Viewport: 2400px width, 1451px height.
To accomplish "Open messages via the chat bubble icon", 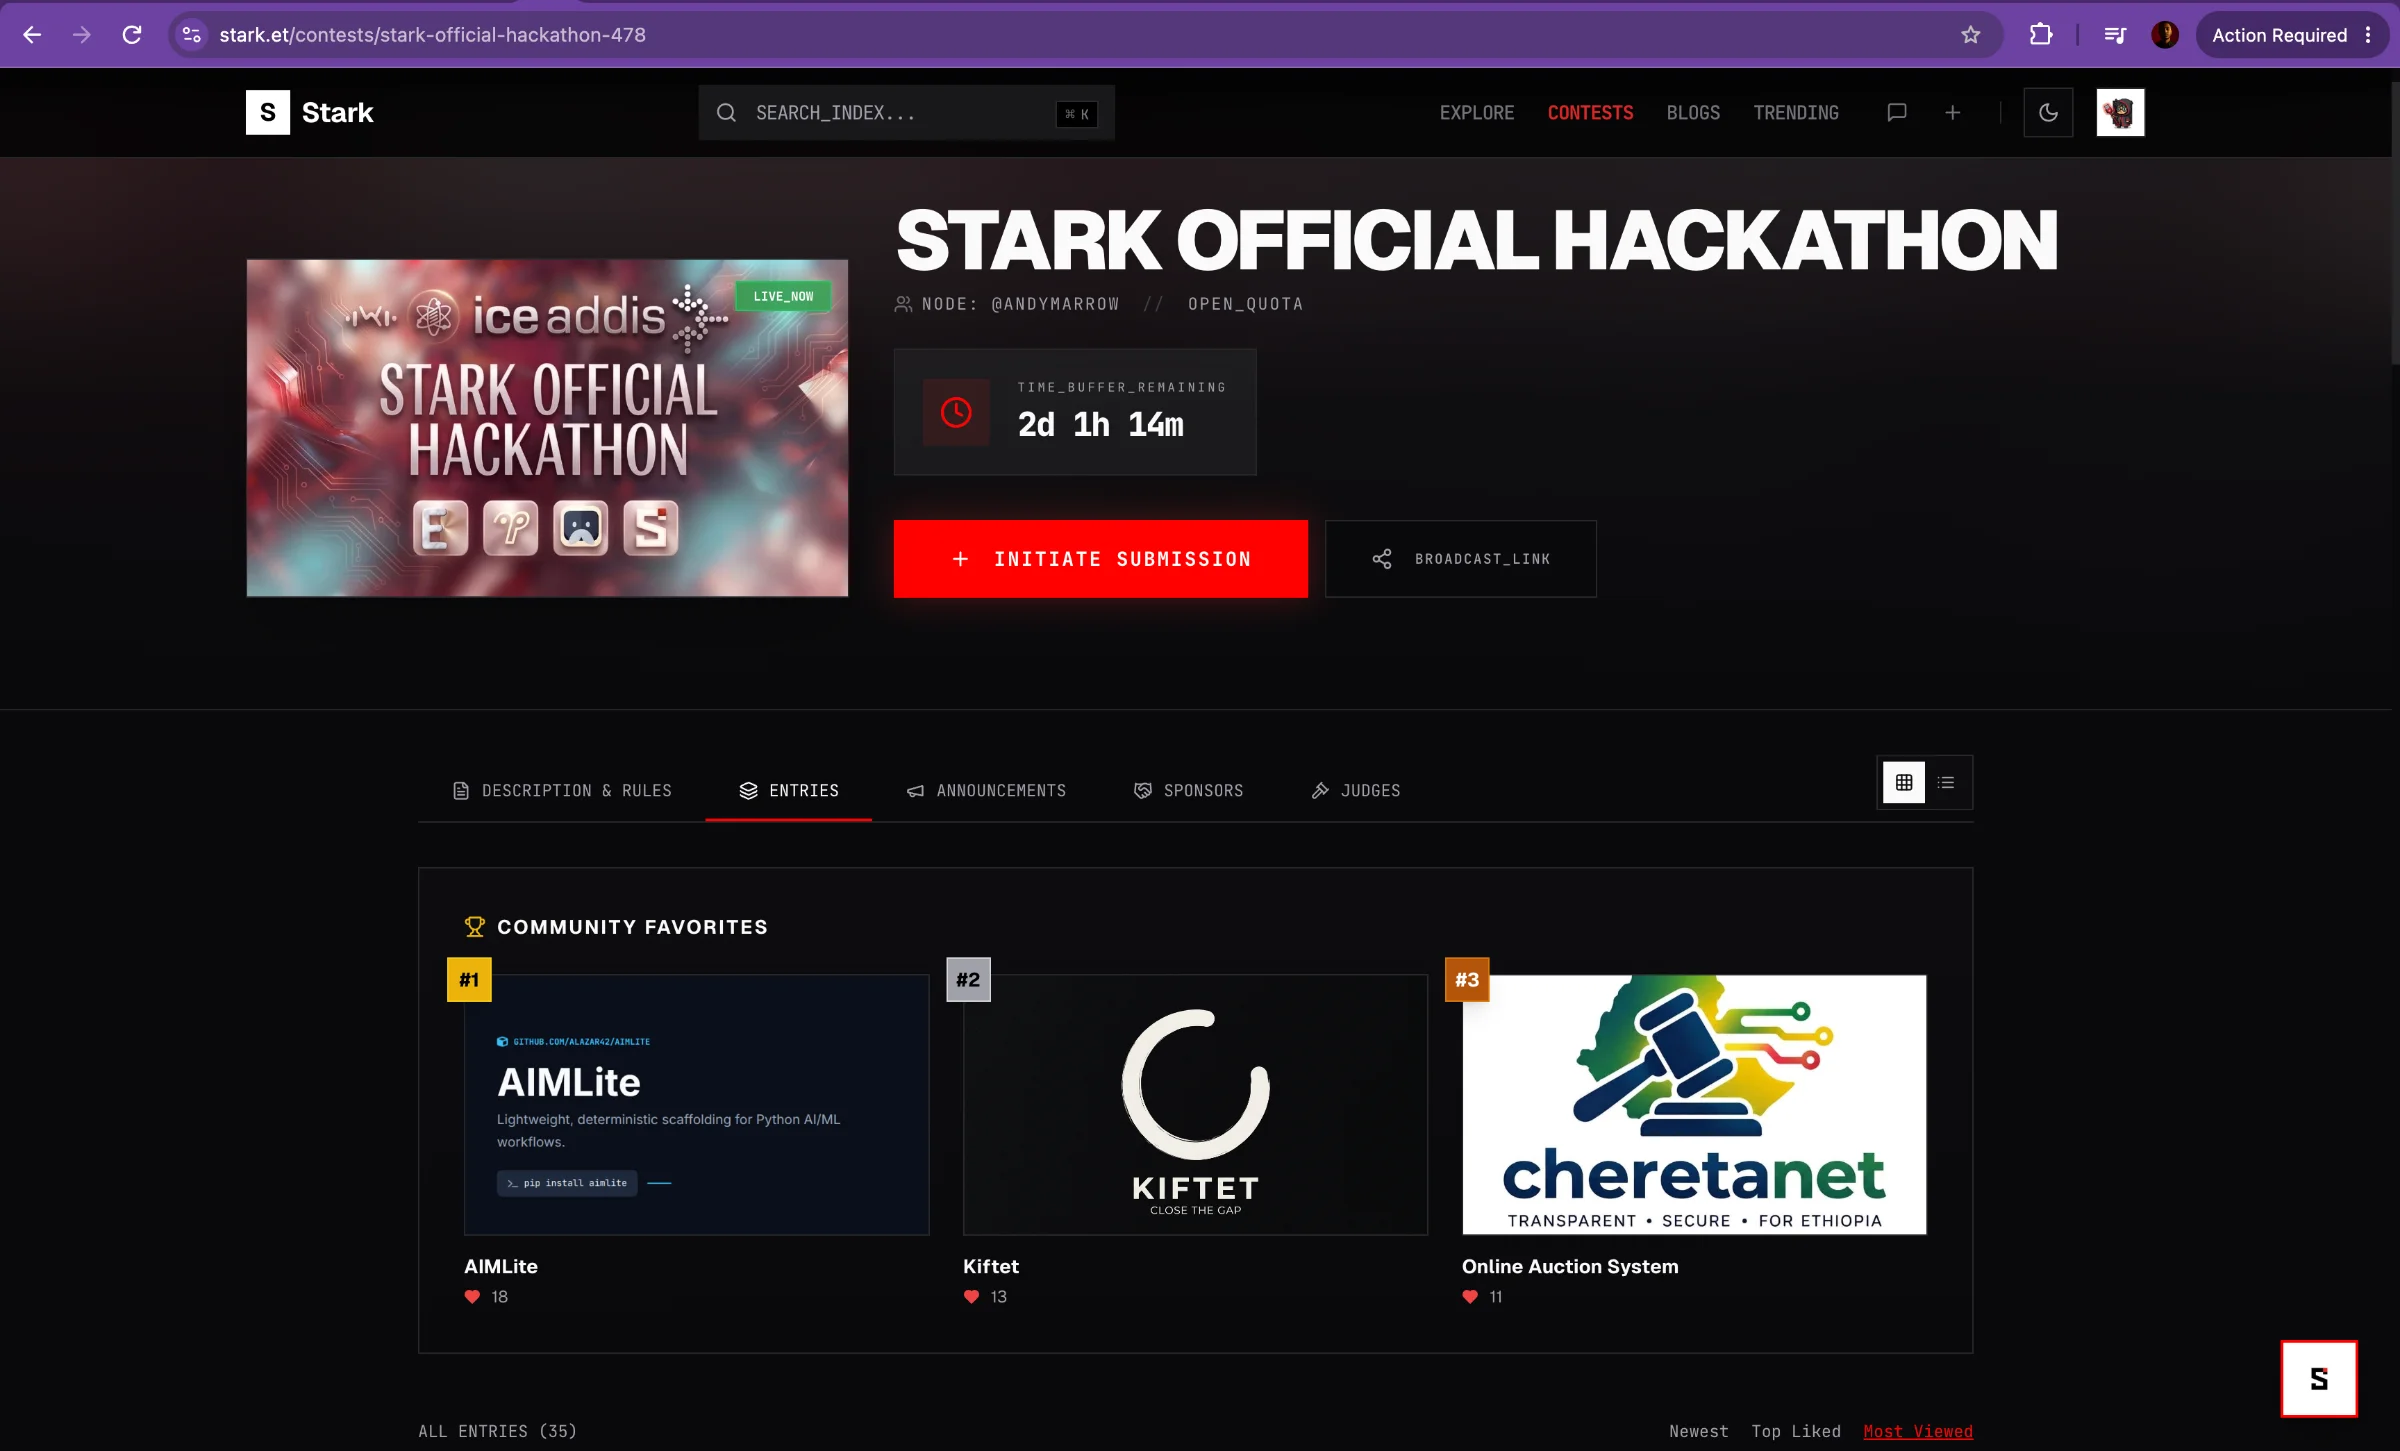I will pyautogui.click(x=1896, y=112).
